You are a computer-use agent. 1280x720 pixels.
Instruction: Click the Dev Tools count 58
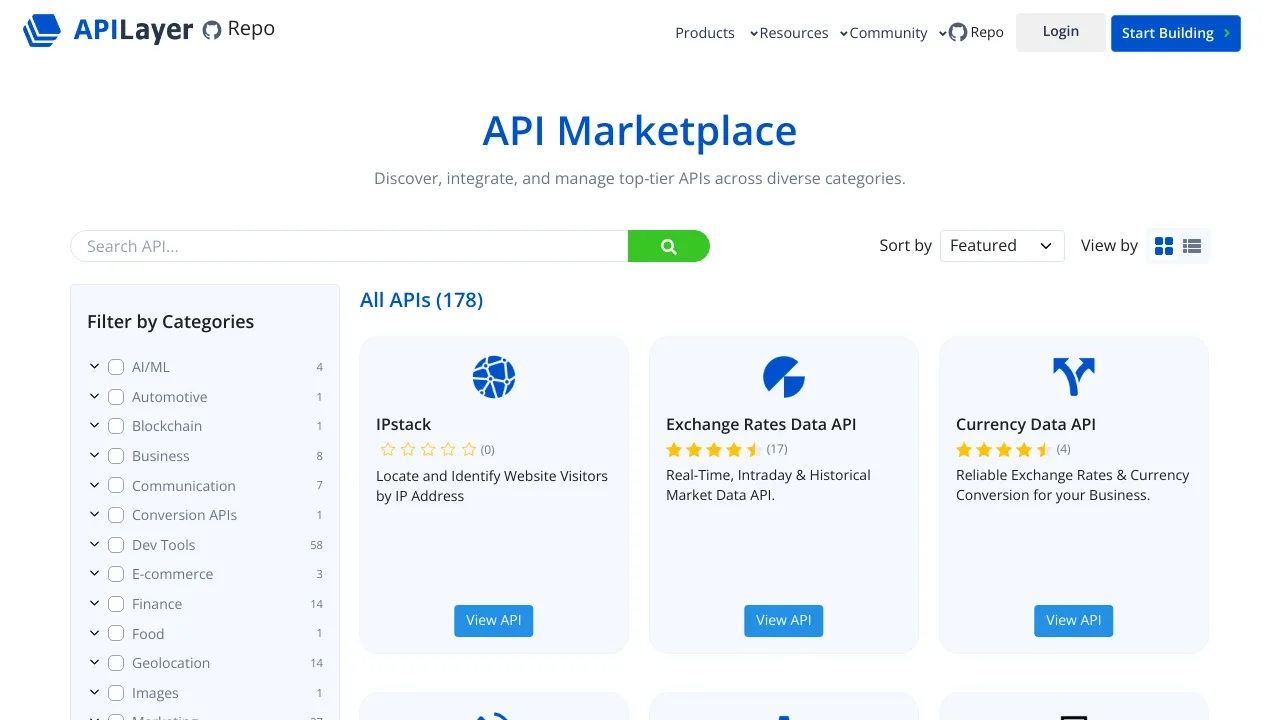pyautogui.click(x=316, y=545)
